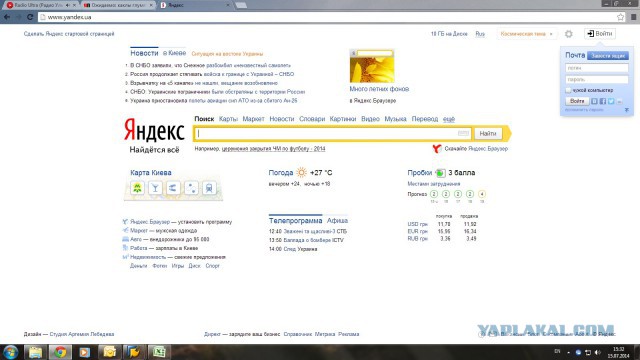Screen dimensions: 640x360
Task: Open Словари above the search bar
Action: [x=312, y=119]
